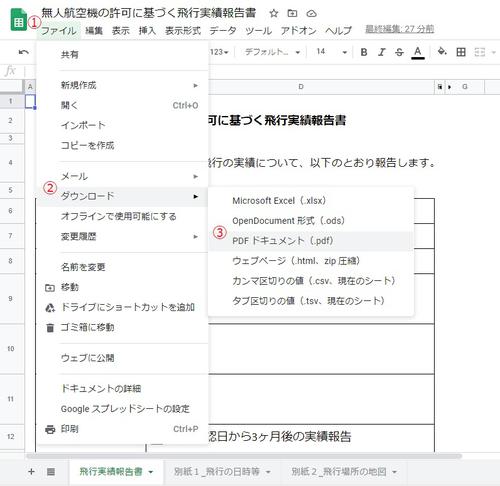Open the ヘルプ menu
Image resolution: width=500 pixels, height=486 pixels.
(338, 31)
